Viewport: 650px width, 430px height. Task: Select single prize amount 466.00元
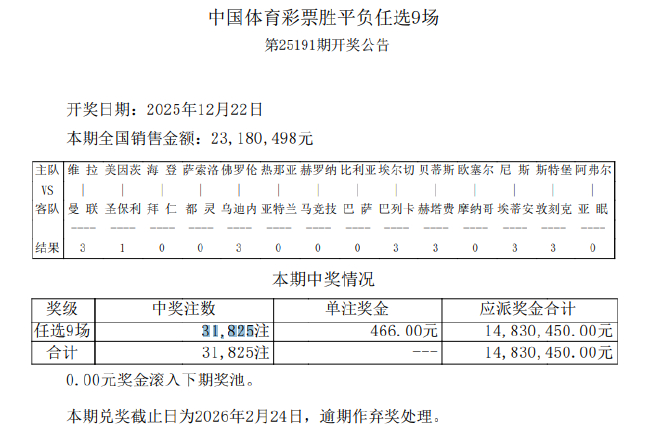pyautogui.click(x=404, y=331)
